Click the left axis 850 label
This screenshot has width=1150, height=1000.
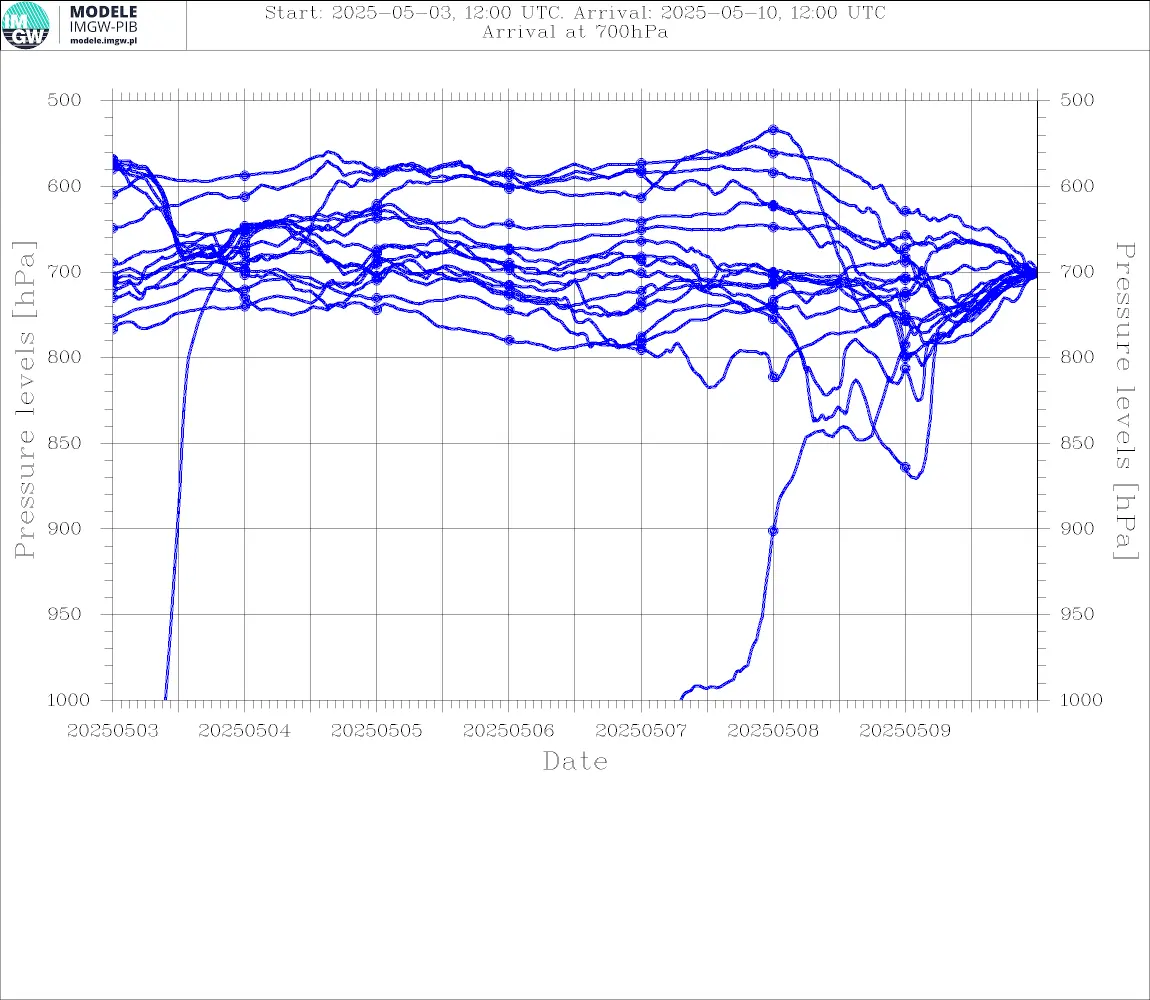[x=65, y=443]
